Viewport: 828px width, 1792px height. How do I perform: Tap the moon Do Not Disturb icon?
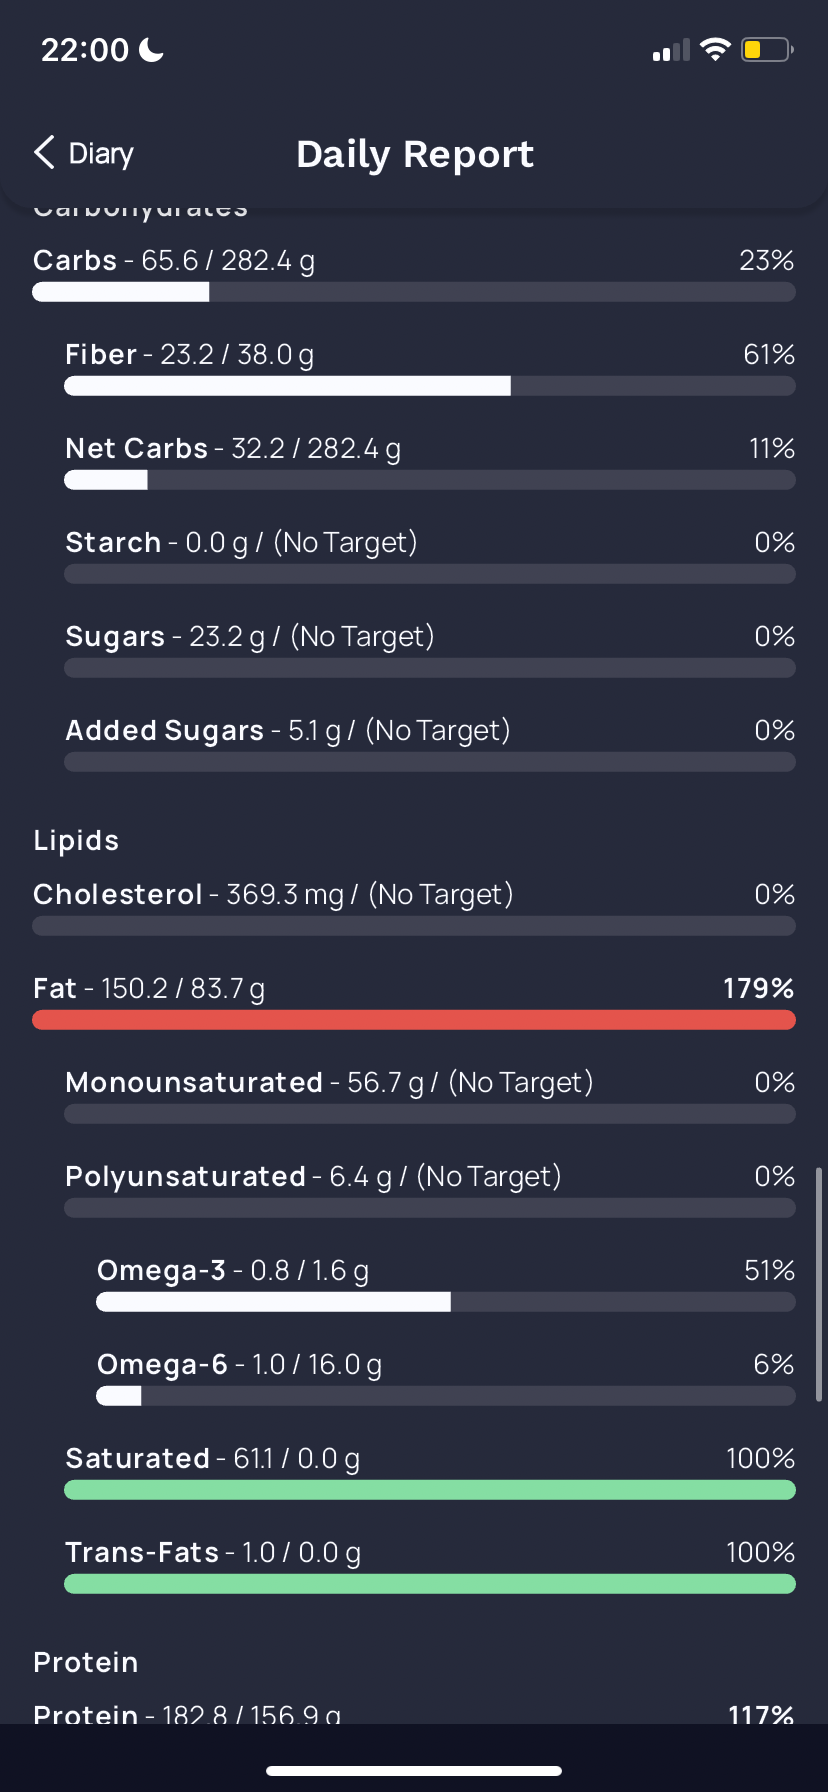151,49
